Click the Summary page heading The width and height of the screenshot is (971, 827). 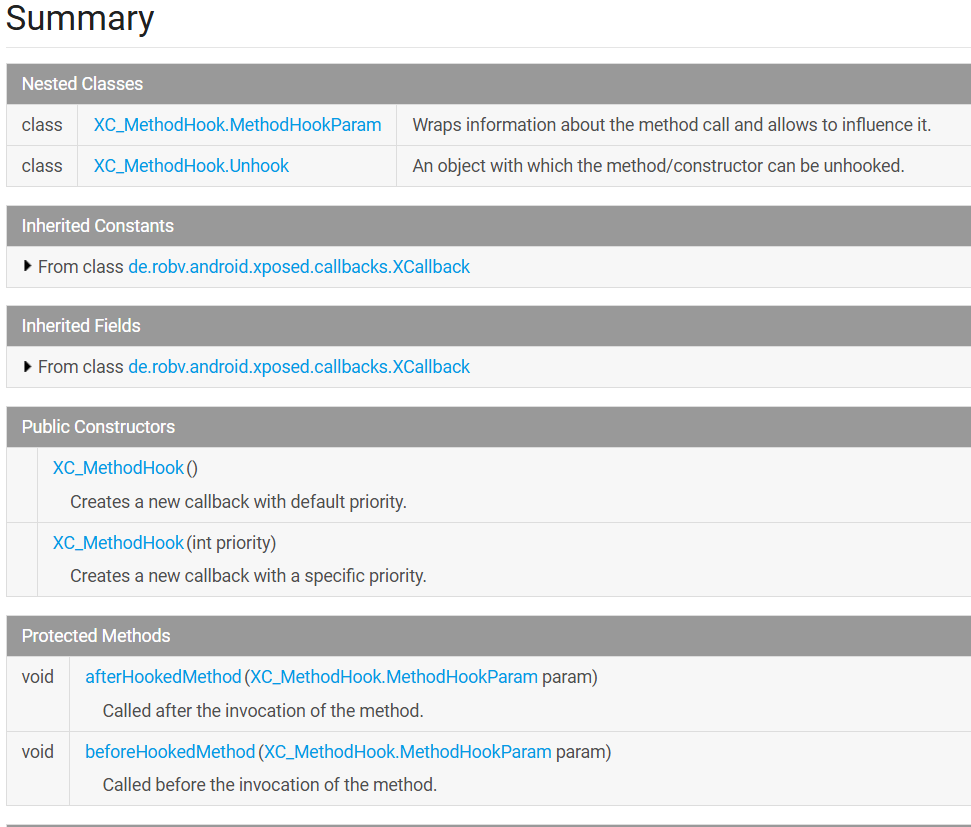click(80, 19)
